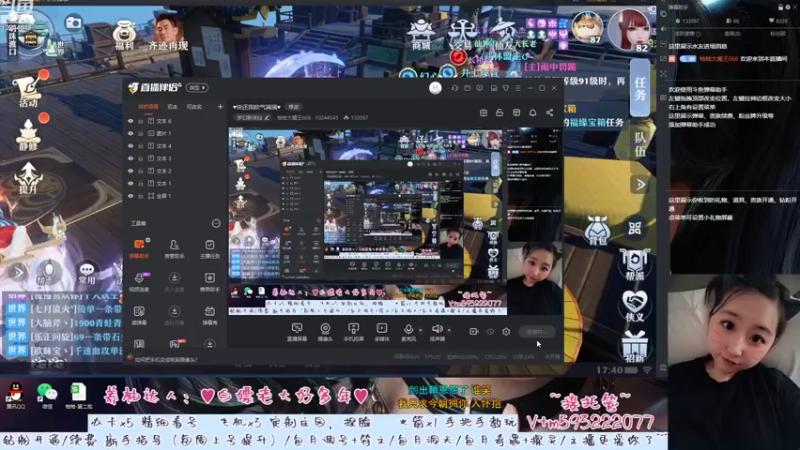Click the game's 常用 quick chat button
The height and width of the screenshot is (450, 800).
[x=87, y=273]
